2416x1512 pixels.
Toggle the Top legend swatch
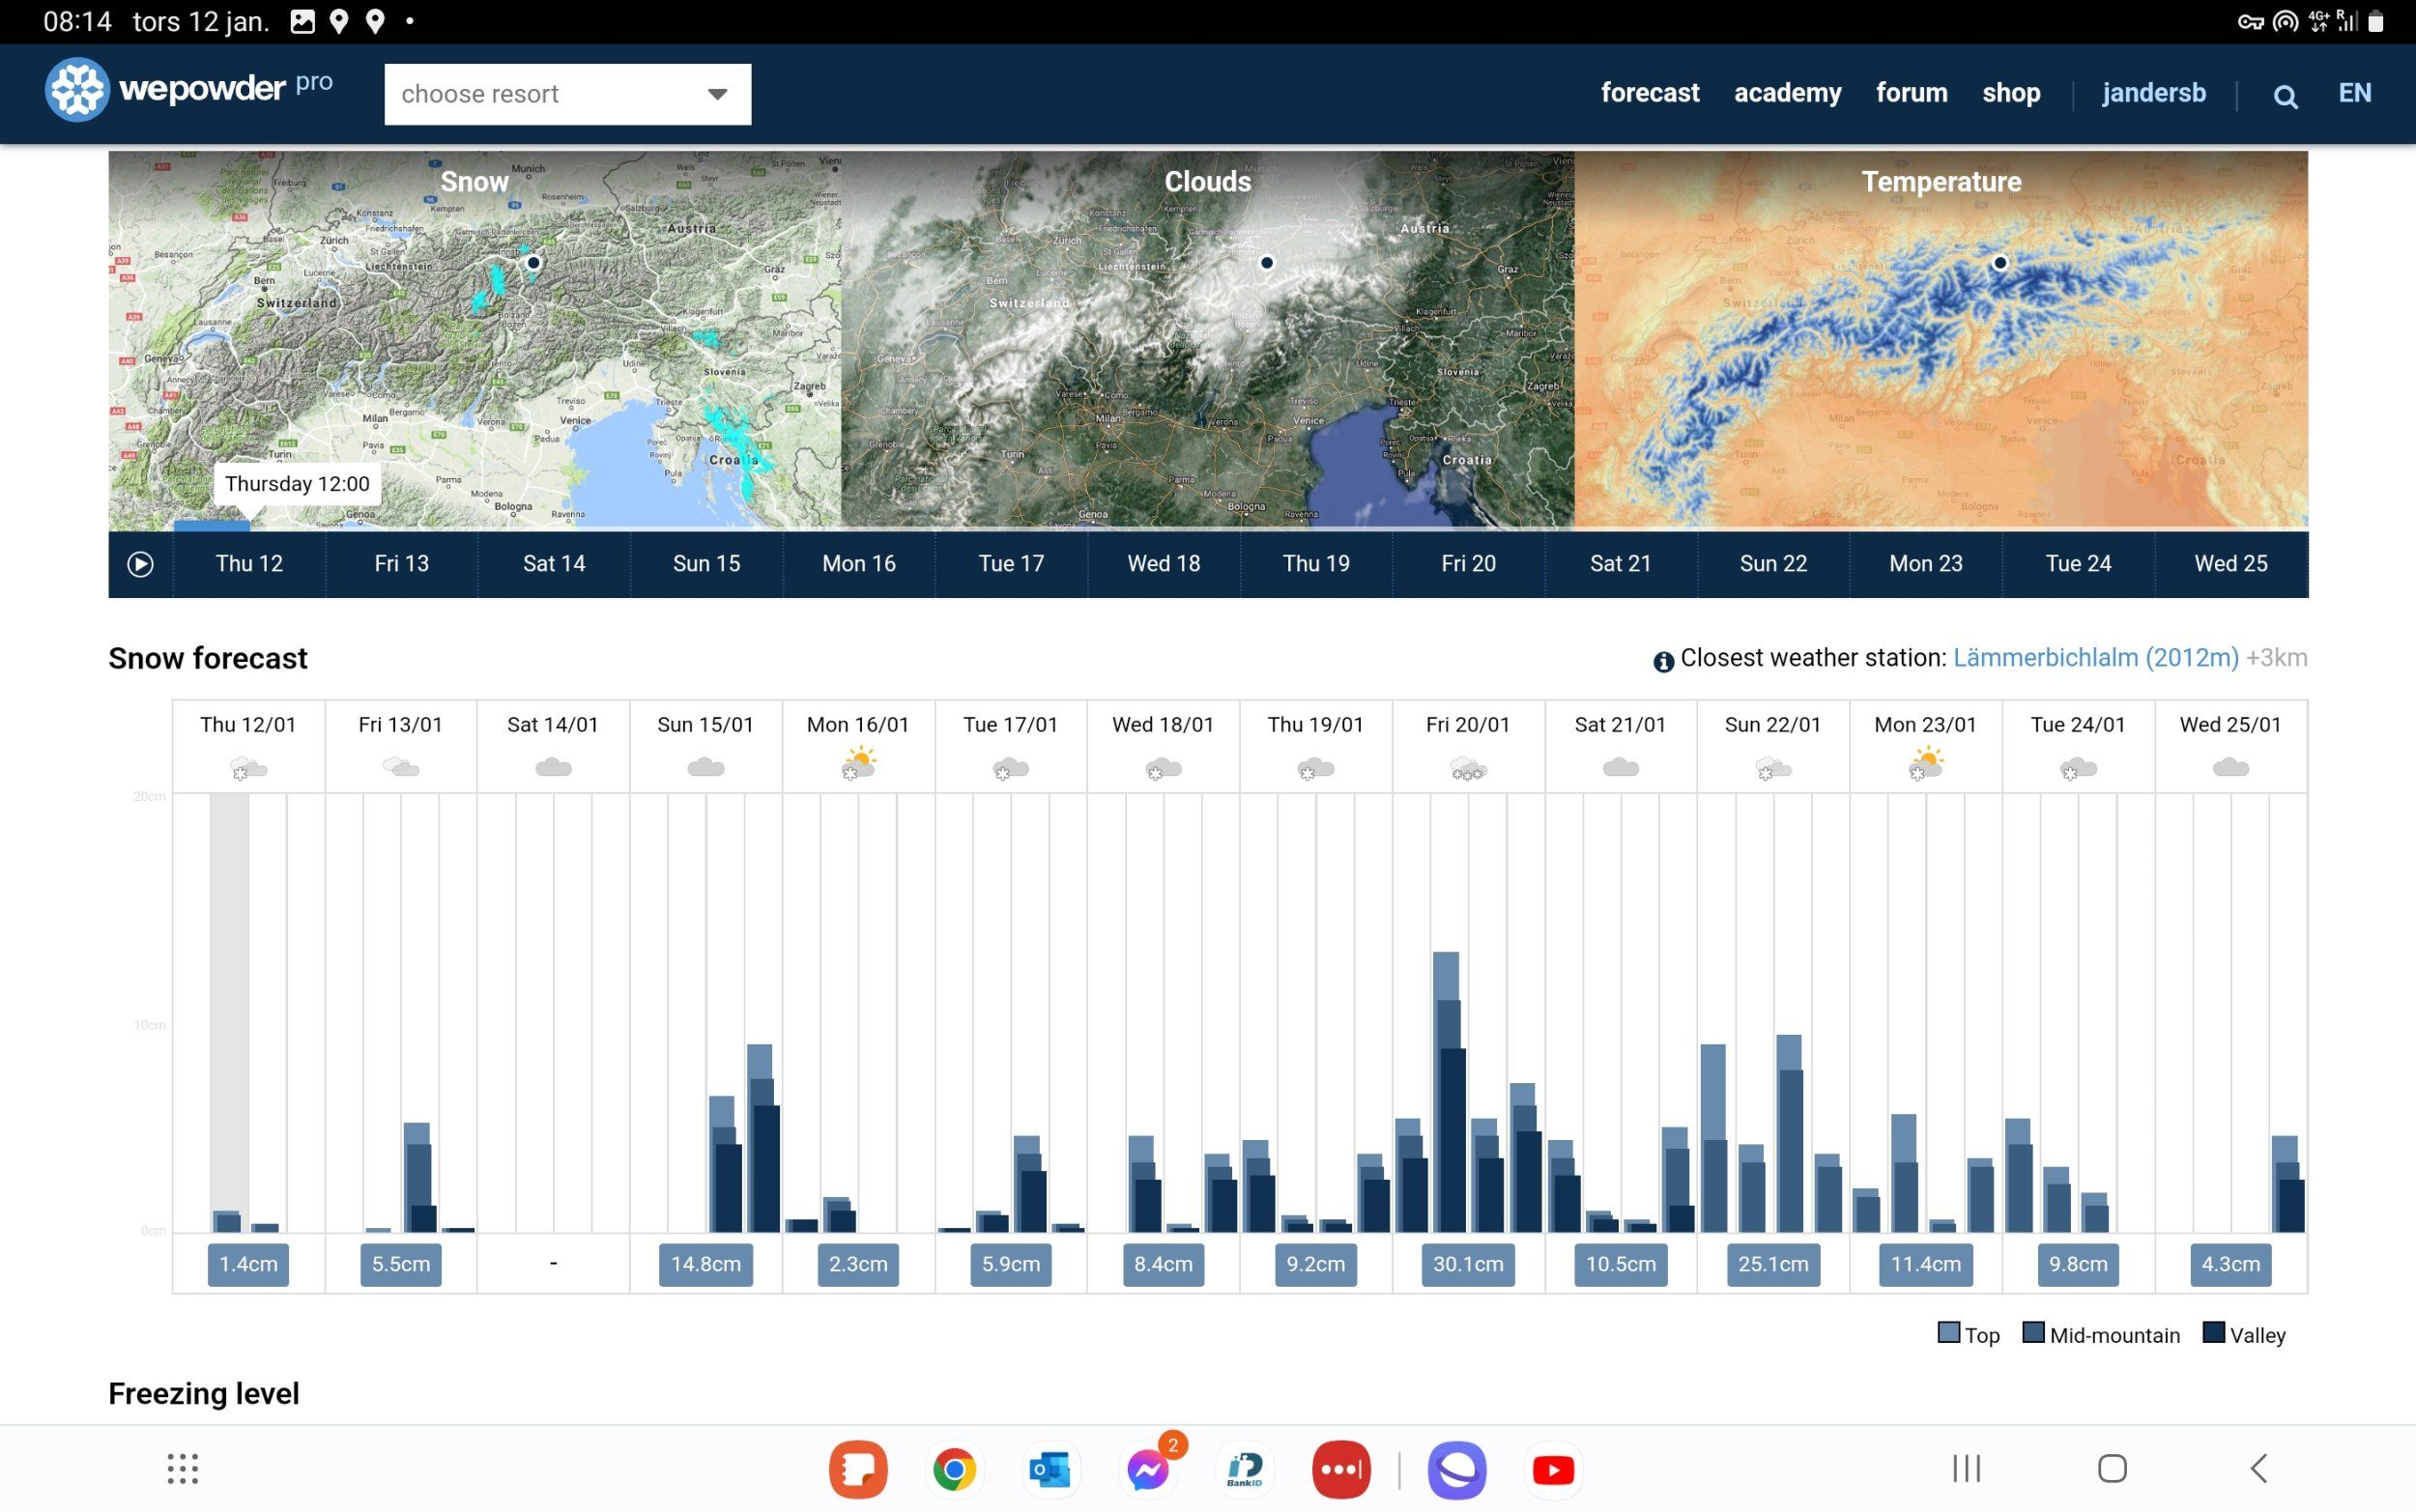click(1948, 1333)
